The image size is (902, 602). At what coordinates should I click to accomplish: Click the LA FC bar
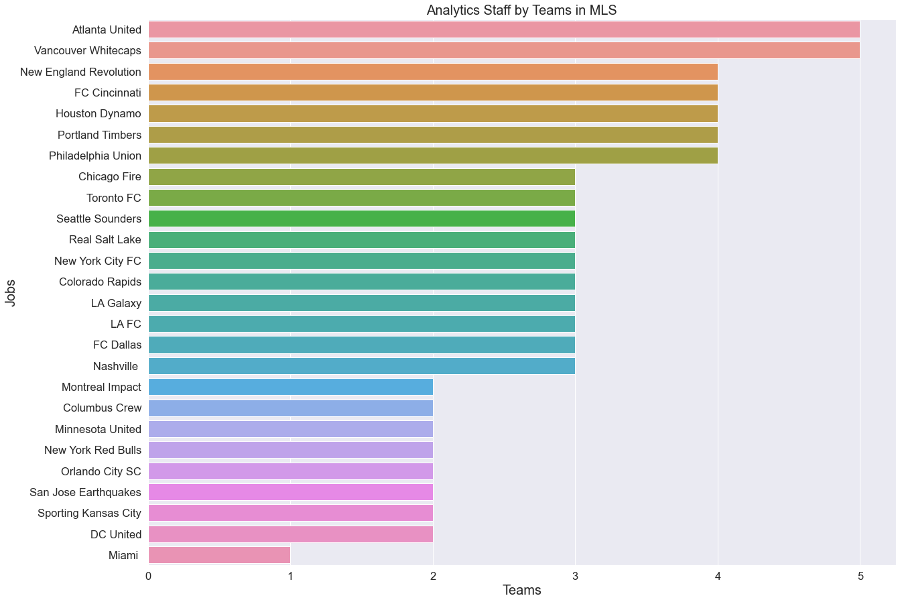coord(362,324)
